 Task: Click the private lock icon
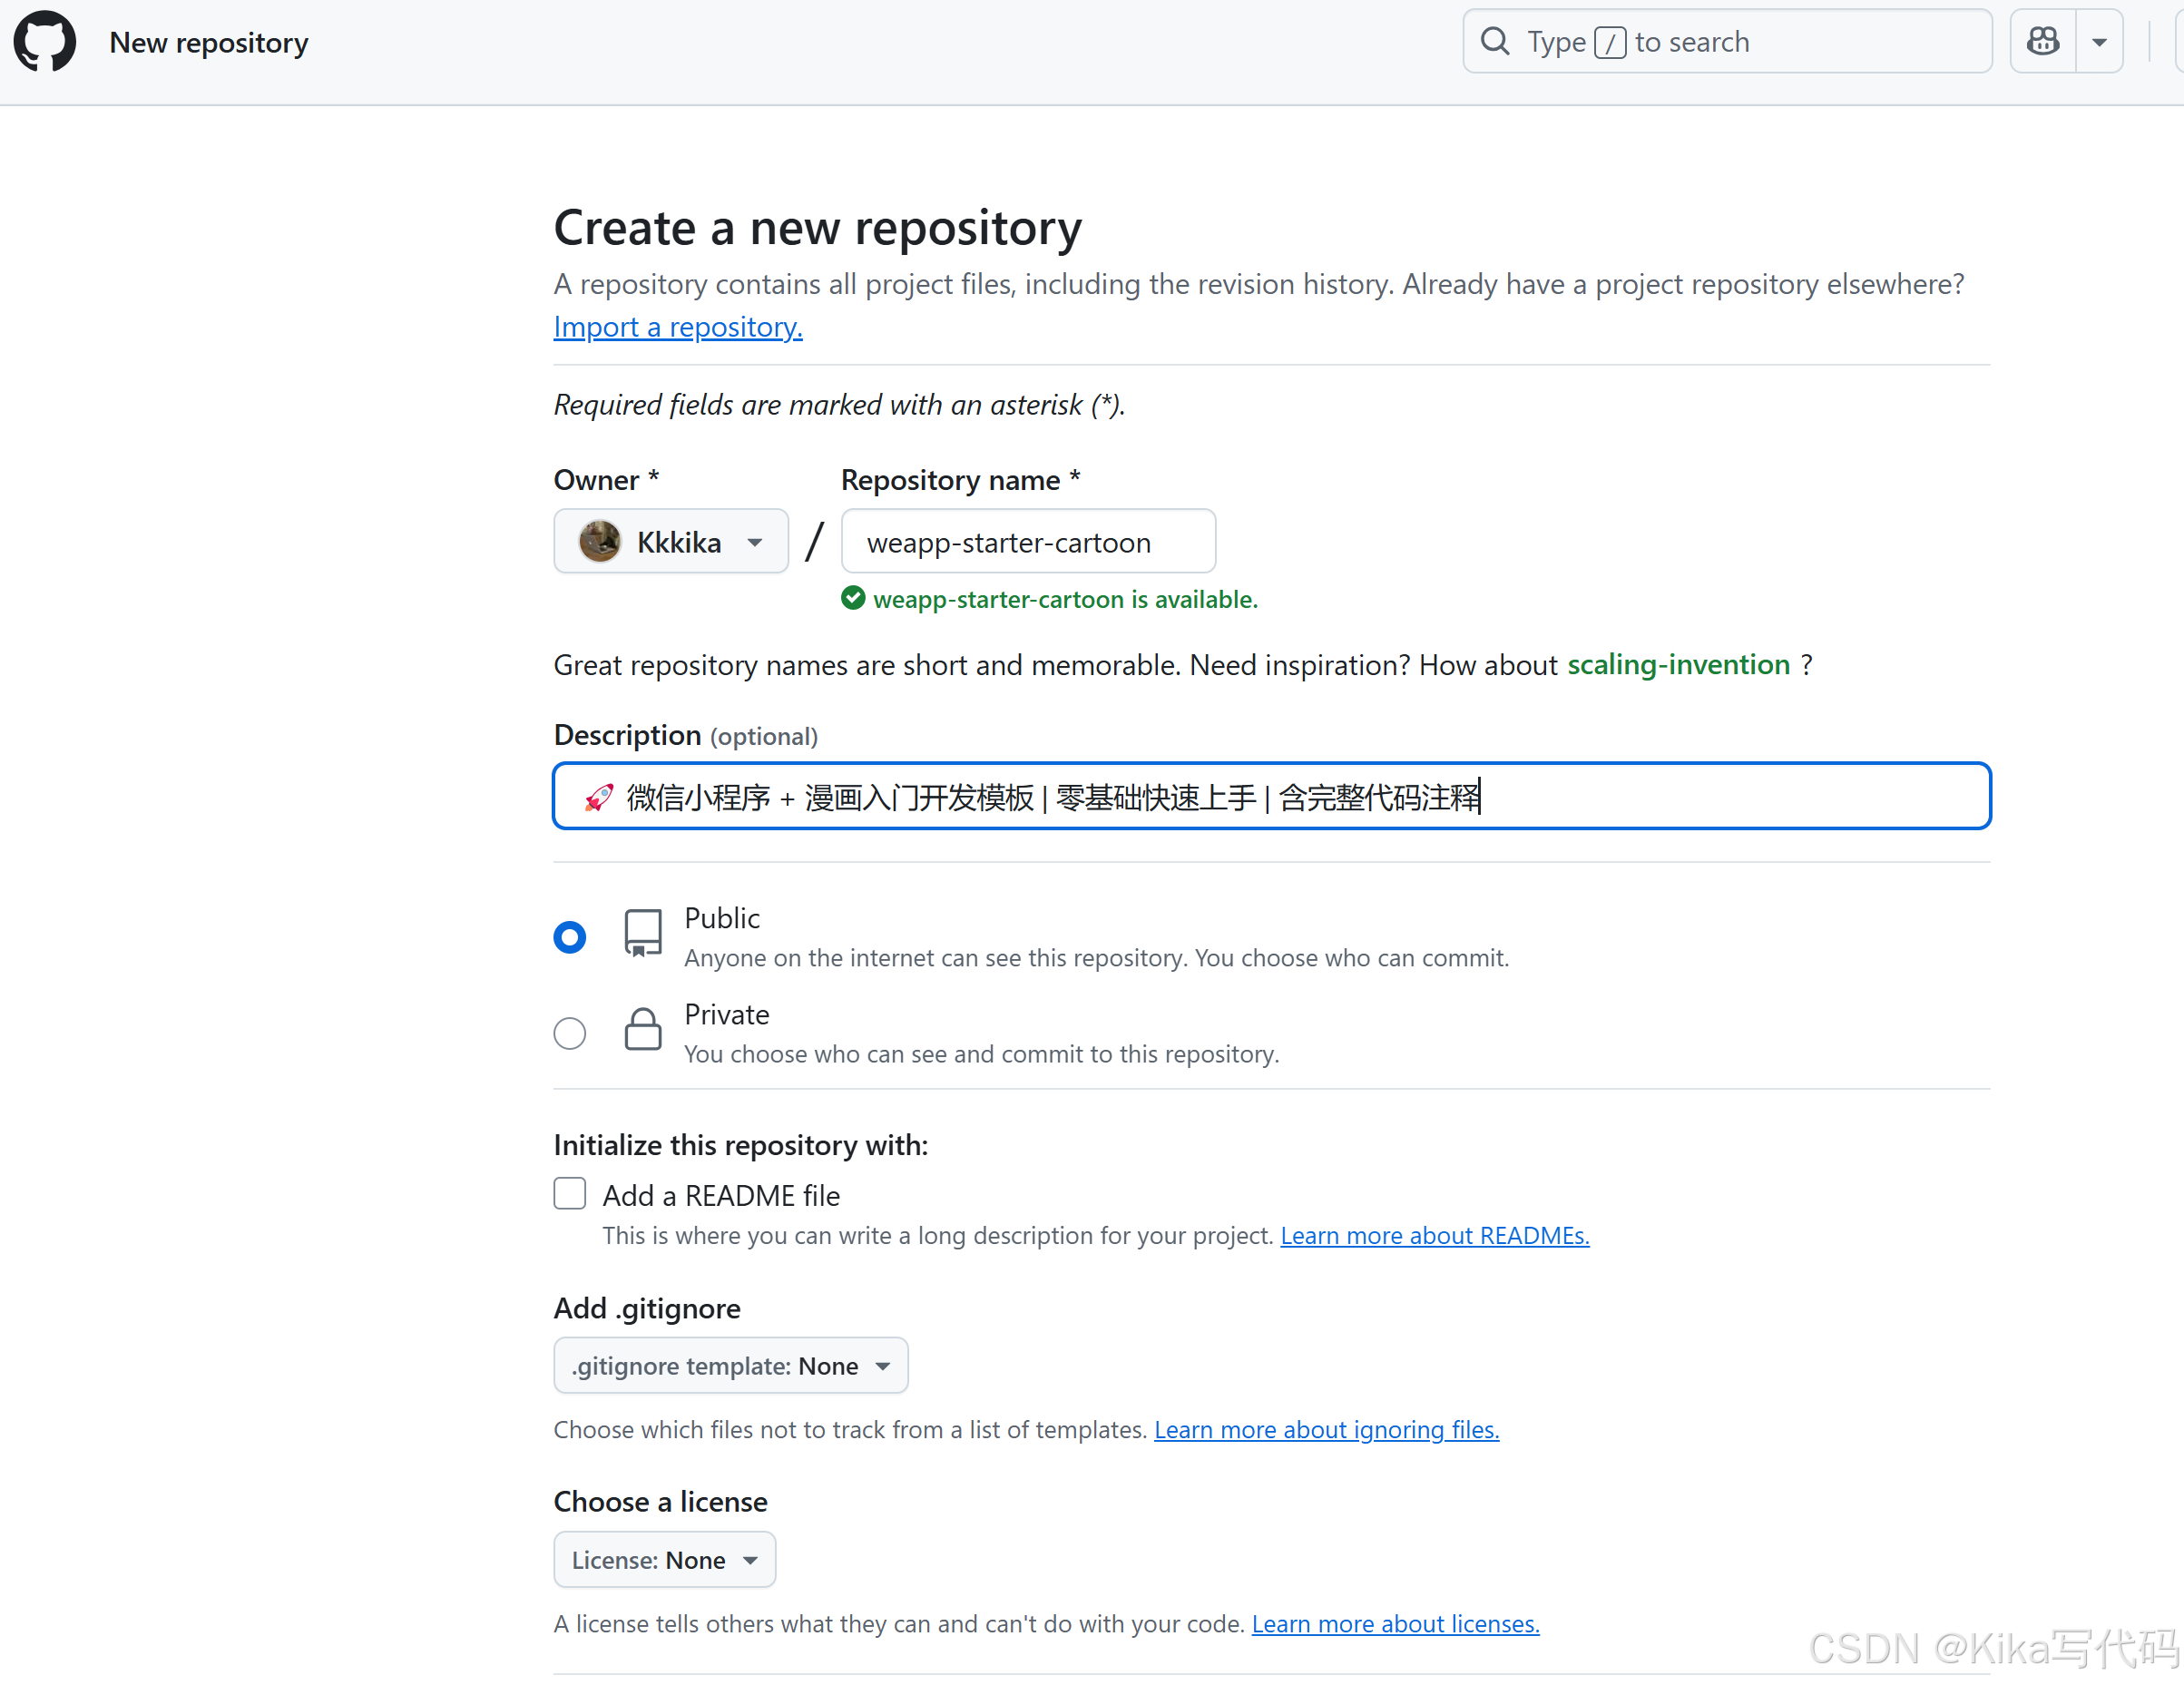tap(642, 1030)
